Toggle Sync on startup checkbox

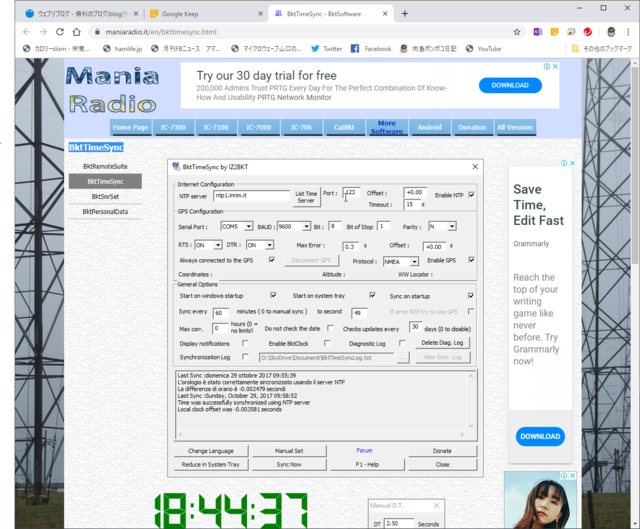click(x=471, y=296)
